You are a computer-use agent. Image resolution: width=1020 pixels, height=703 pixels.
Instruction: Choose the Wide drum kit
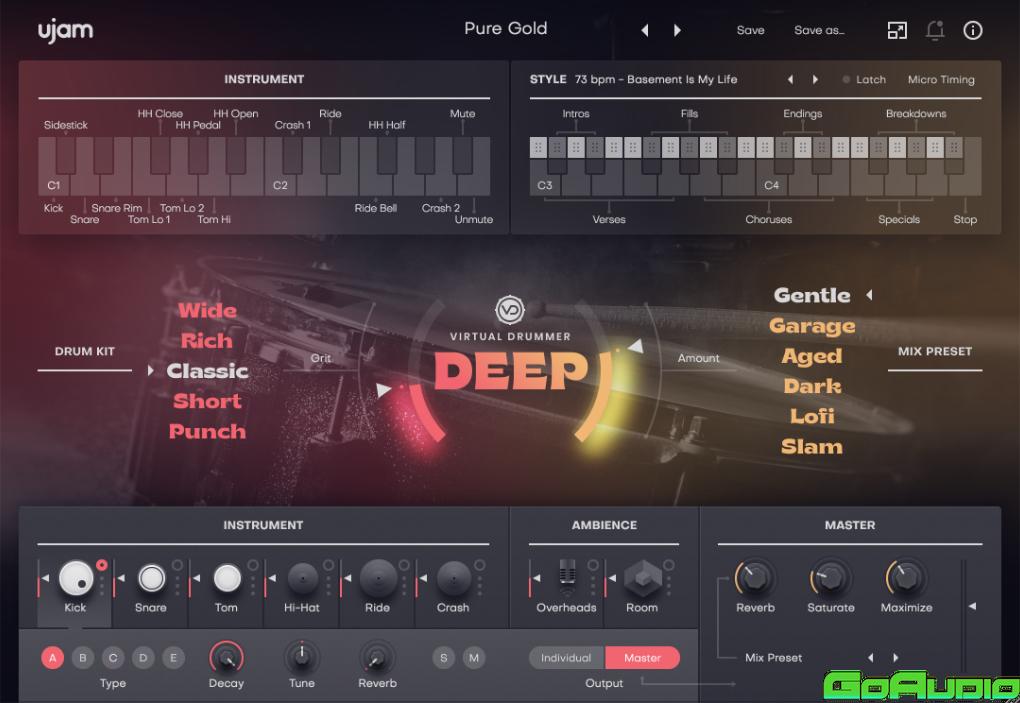208,310
